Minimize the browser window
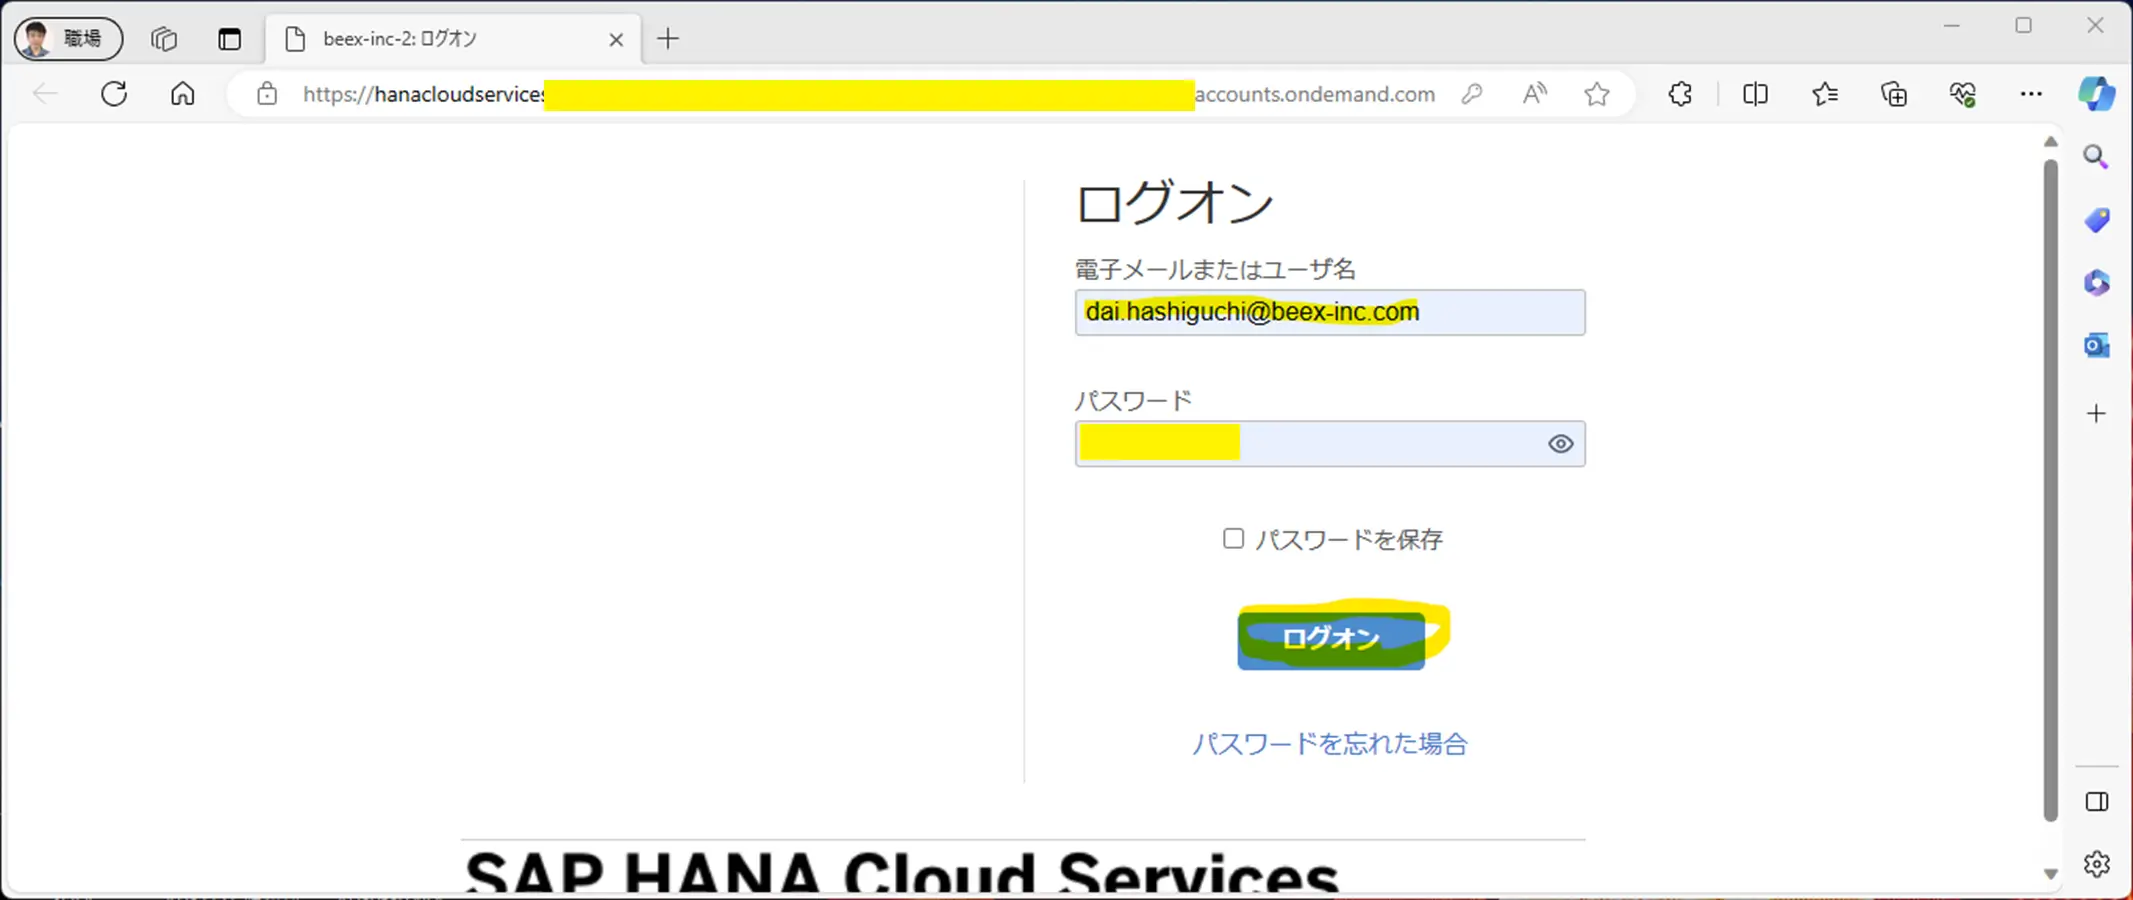Screen dimensions: 2133x900 (x=1951, y=26)
